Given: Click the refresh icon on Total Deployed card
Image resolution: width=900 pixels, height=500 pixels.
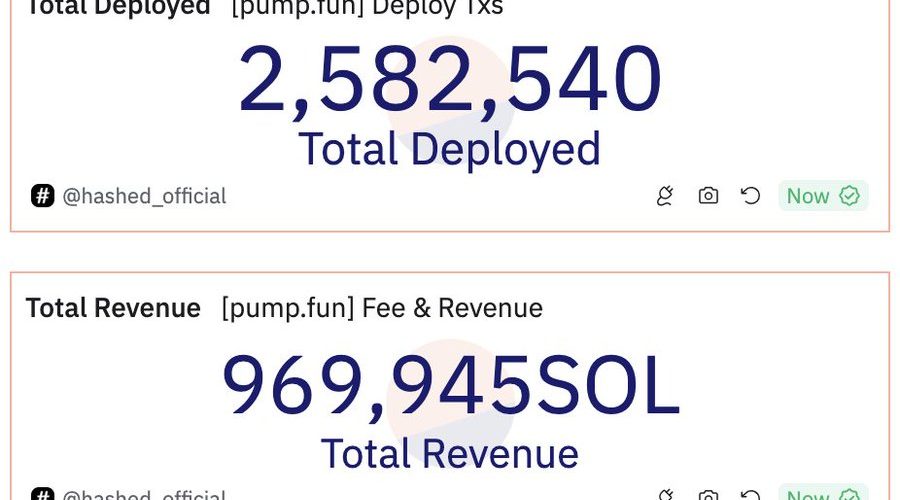Looking at the screenshot, I should click(750, 196).
